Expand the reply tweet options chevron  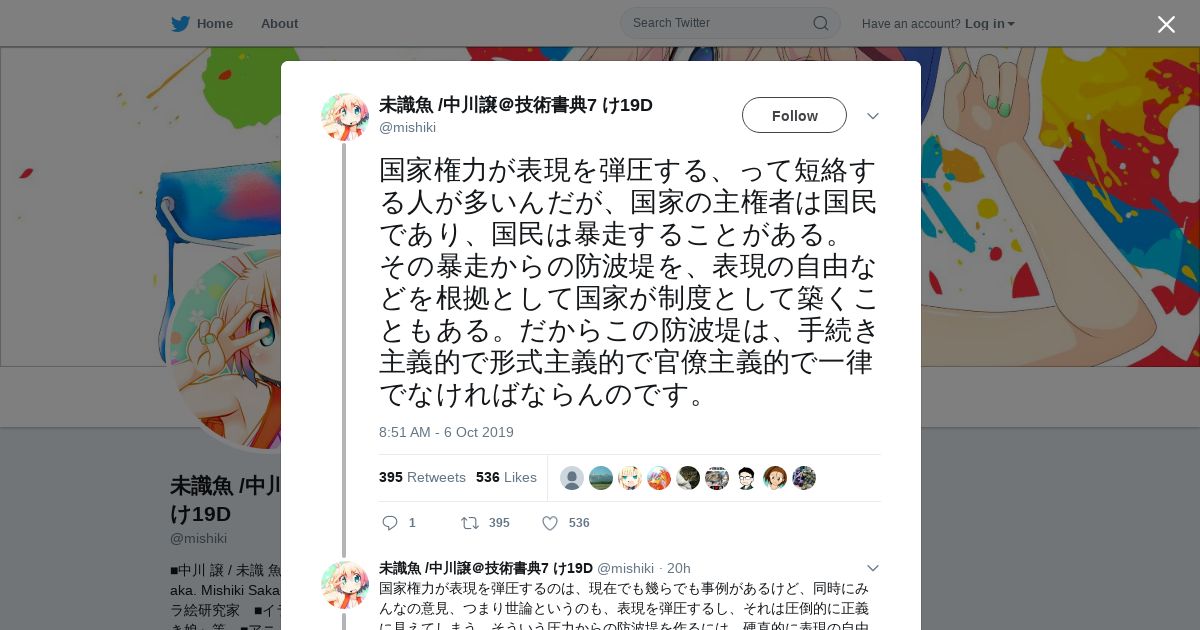[x=872, y=568]
